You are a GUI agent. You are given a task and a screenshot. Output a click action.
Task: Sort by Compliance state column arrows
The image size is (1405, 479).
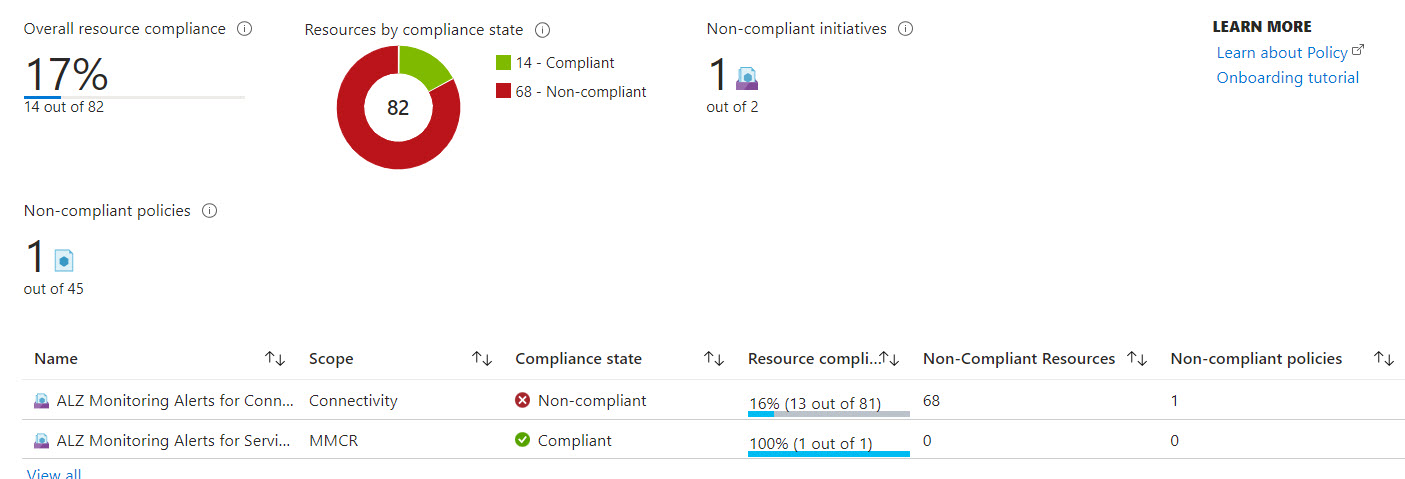click(x=714, y=358)
